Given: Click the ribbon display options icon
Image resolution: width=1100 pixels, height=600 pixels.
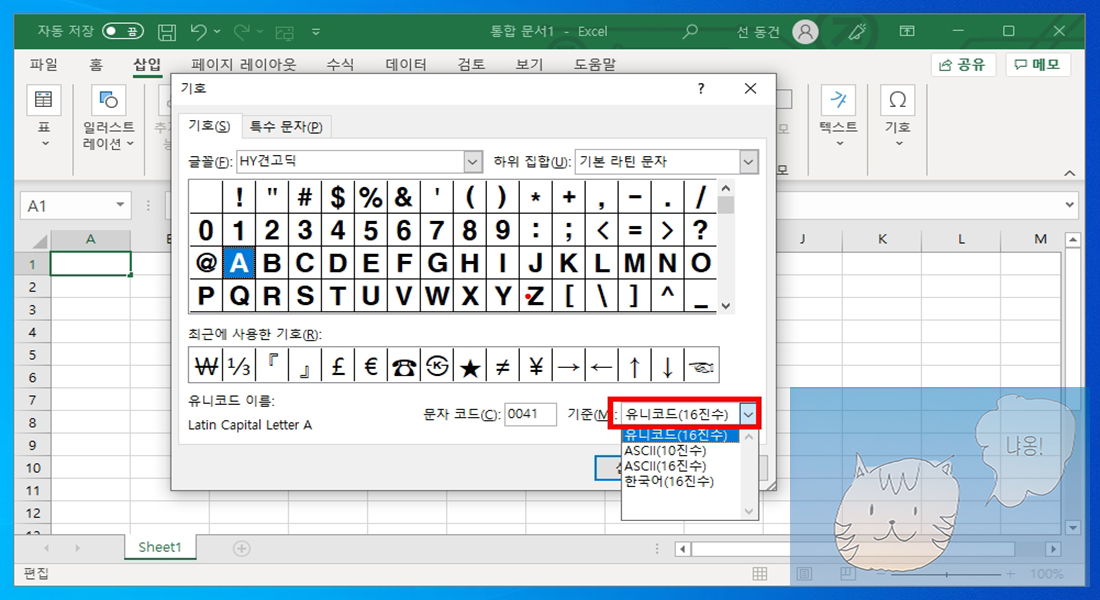Looking at the screenshot, I should coord(906,32).
